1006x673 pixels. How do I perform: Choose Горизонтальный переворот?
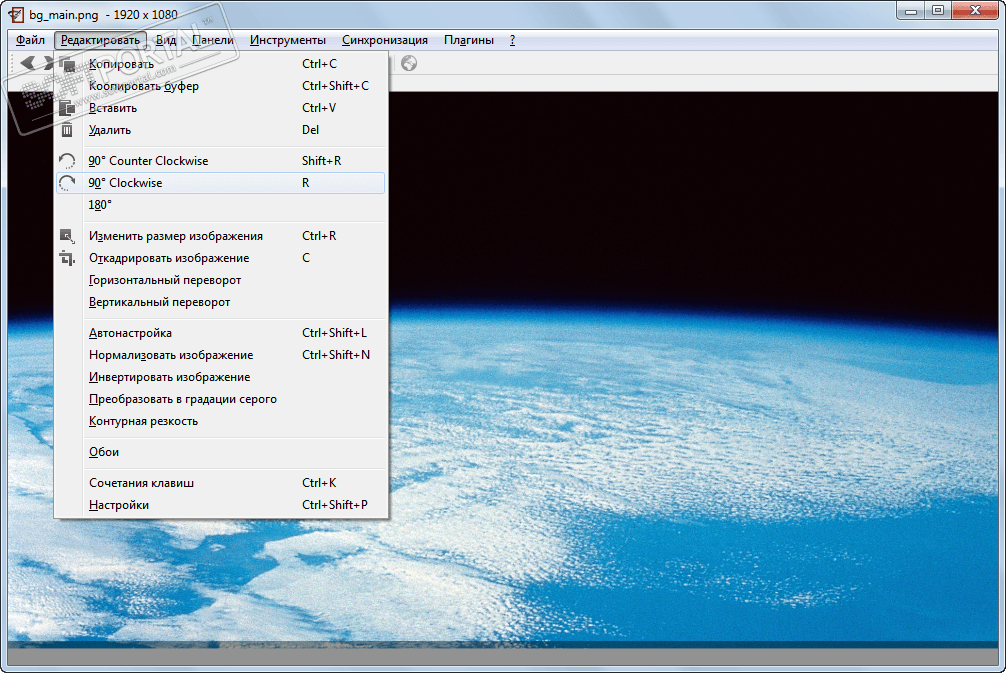pos(165,280)
